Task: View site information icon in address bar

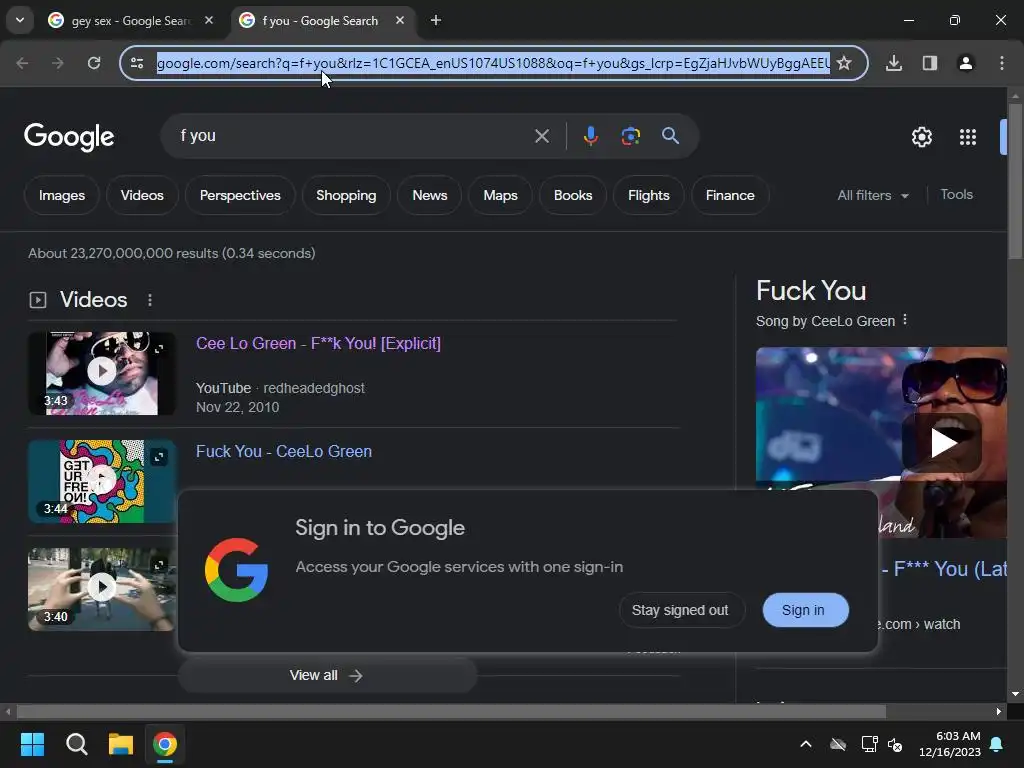Action: pyautogui.click(x=137, y=63)
